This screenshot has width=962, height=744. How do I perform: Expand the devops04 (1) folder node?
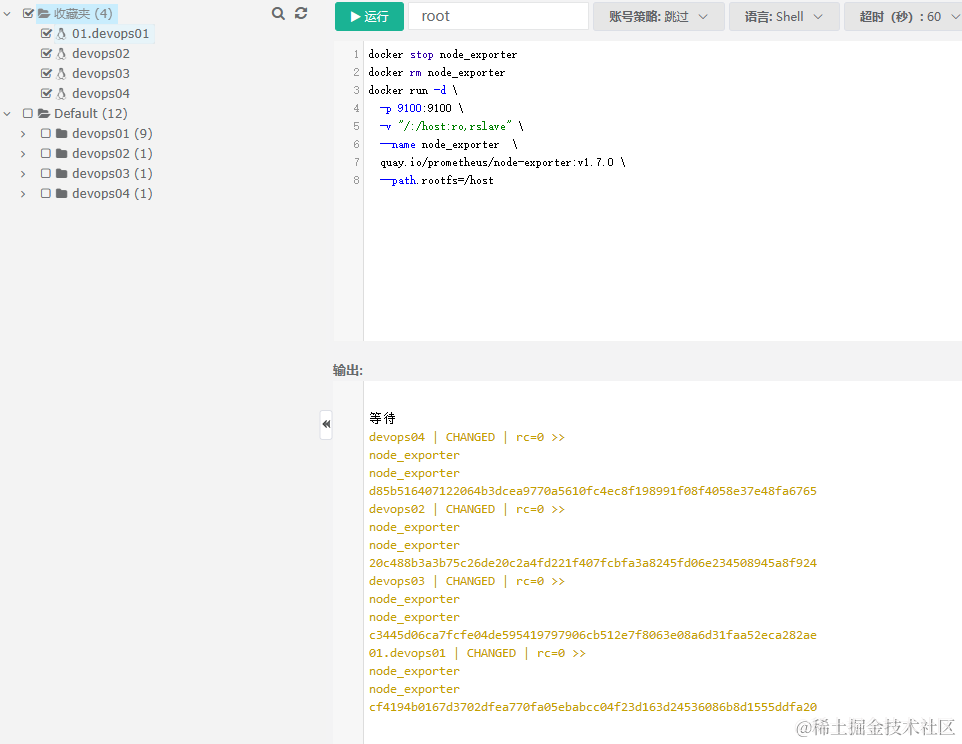[x=23, y=194]
